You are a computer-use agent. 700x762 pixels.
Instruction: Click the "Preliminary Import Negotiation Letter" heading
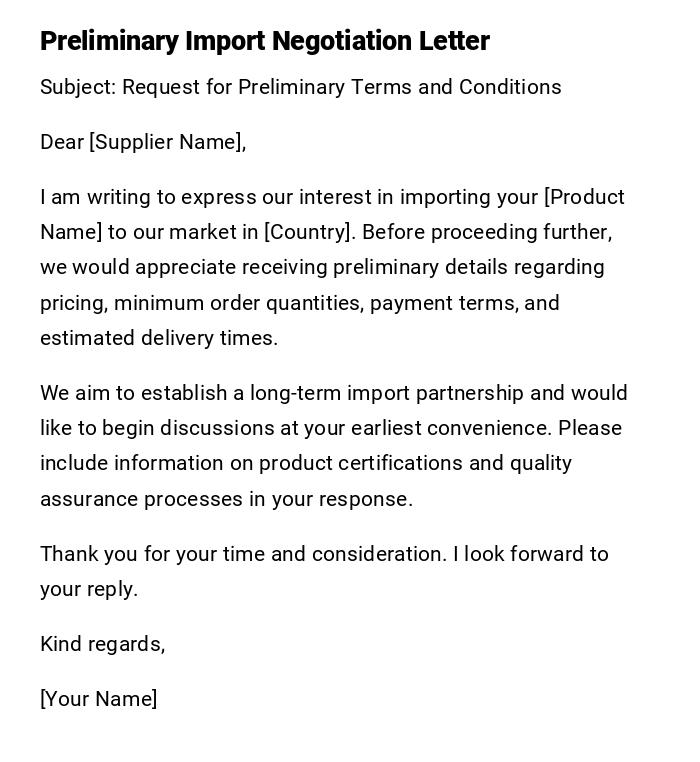pos(265,41)
